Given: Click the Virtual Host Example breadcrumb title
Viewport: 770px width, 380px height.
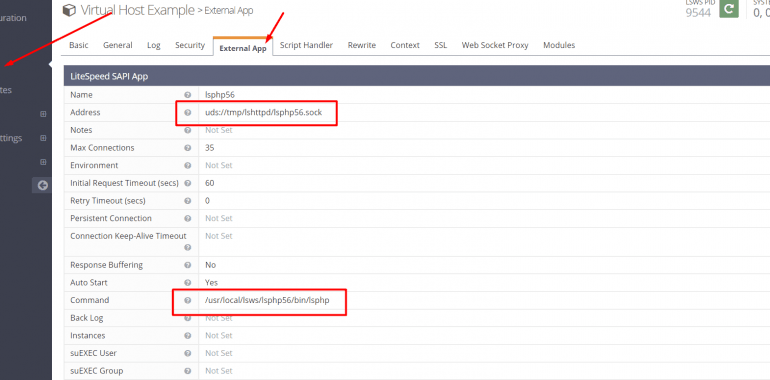Looking at the screenshot, I should click(x=138, y=10).
